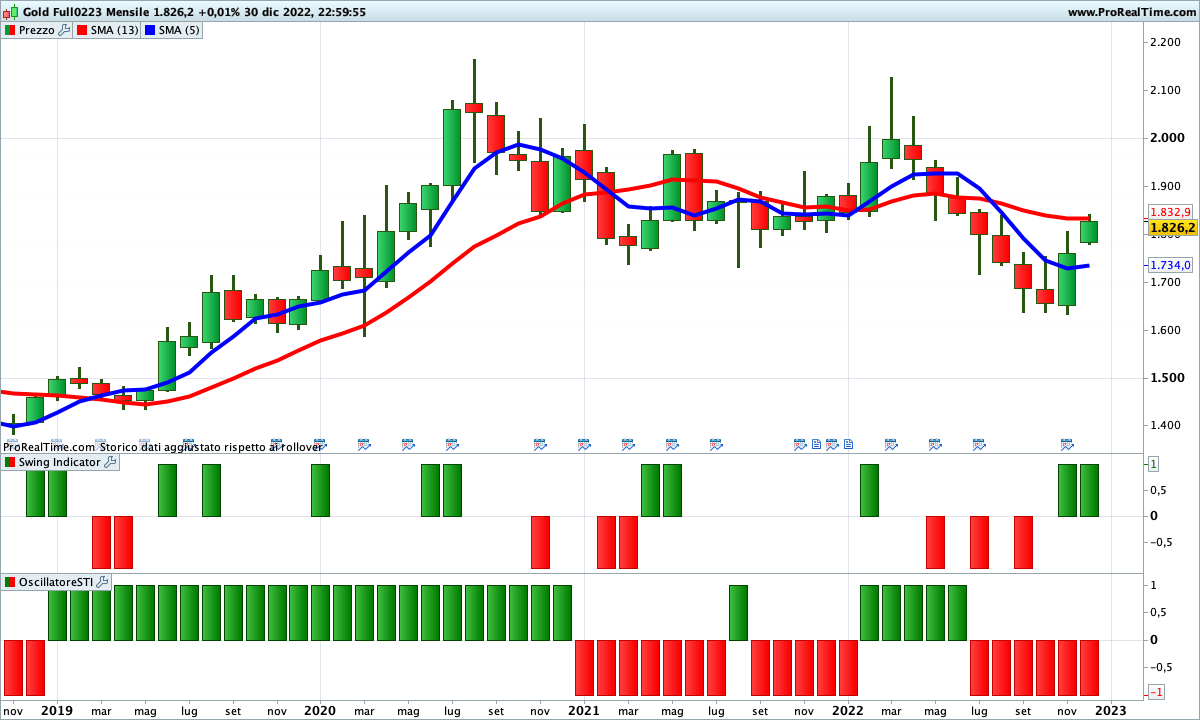Select the SMA (13) legend label
Screen dimensions: 1200x720
click(x=114, y=30)
